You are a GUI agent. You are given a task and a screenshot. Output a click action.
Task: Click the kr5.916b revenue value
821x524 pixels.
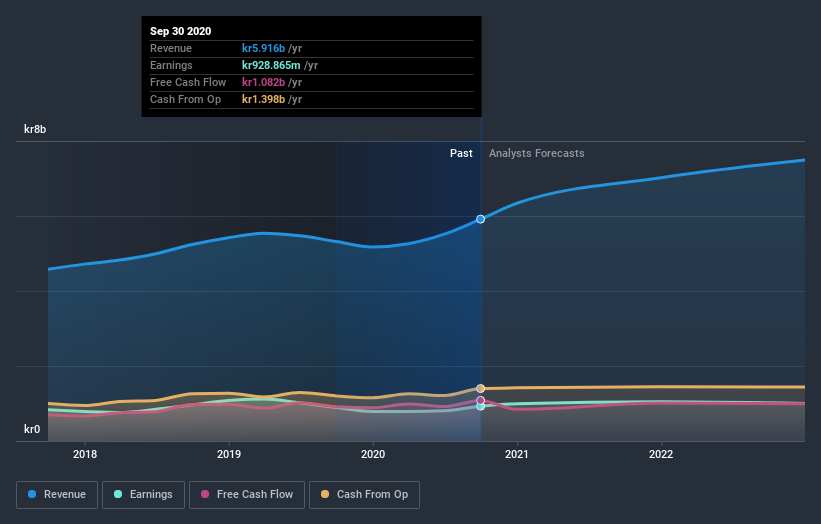click(x=263, y=48)
